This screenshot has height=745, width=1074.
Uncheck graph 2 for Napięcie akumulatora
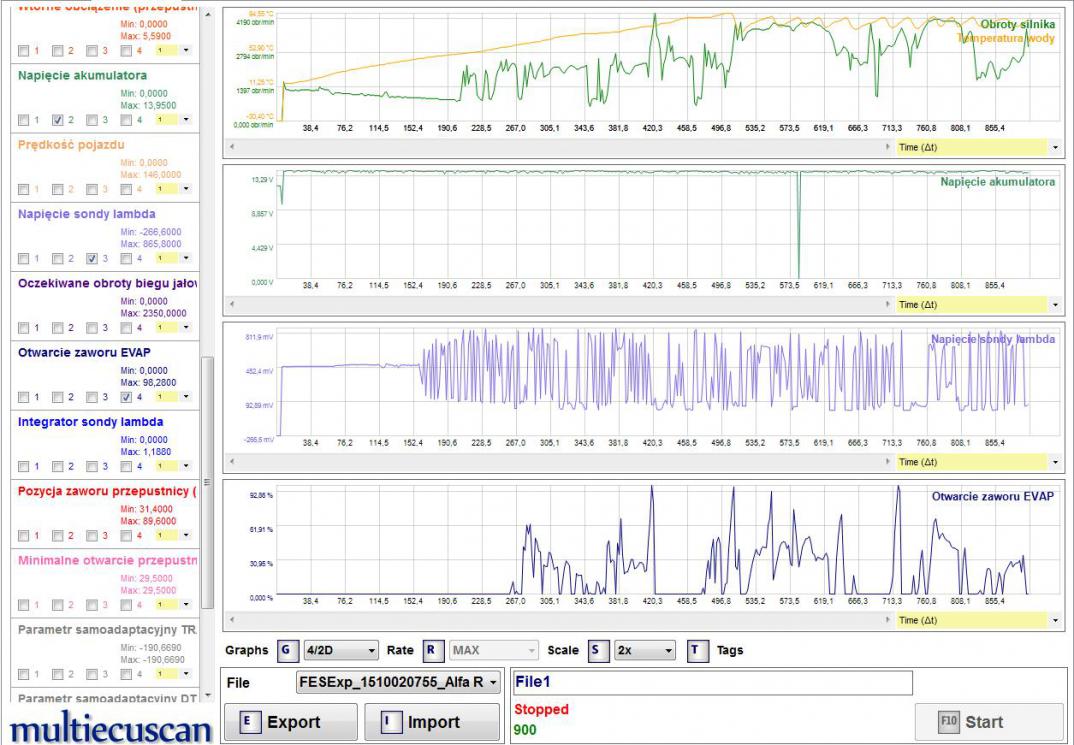coord(57,120)
